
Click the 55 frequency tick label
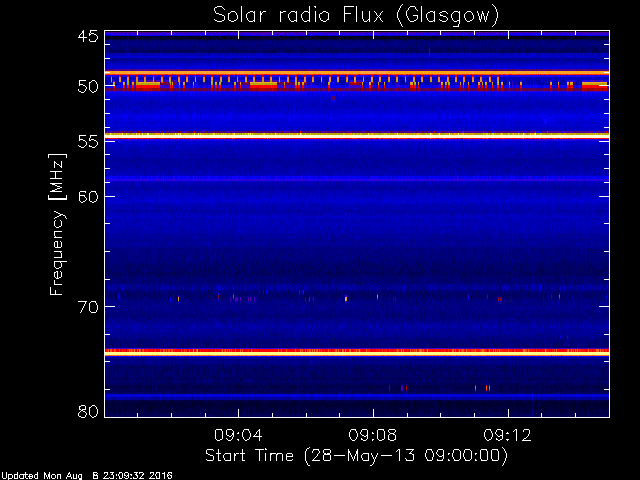88,142
